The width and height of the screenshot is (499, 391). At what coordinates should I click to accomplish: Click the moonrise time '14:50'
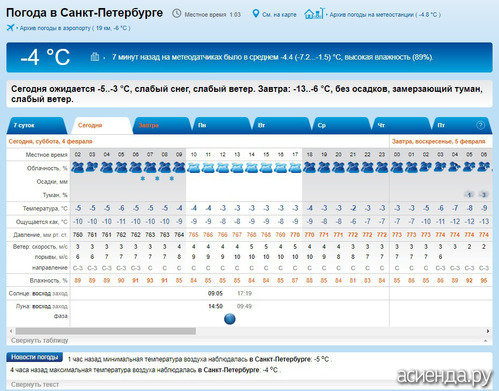point(215,306)
